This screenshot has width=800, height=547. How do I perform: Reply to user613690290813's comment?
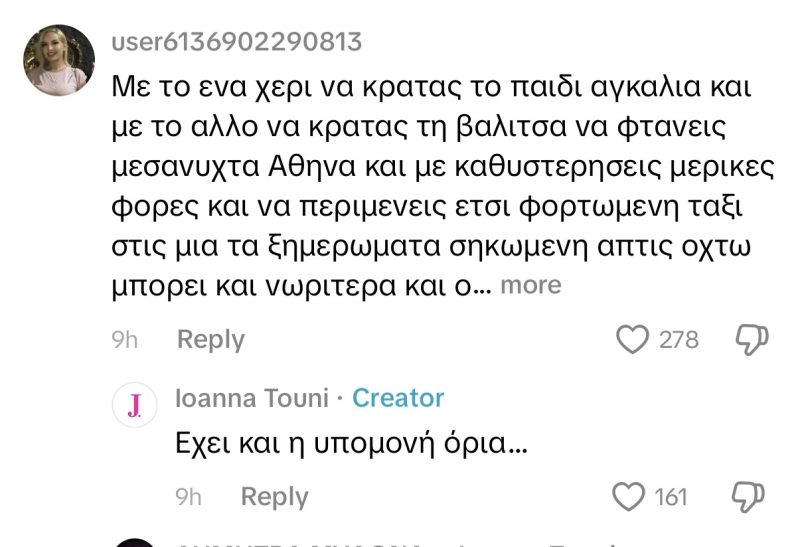click(x=210, y=339)
